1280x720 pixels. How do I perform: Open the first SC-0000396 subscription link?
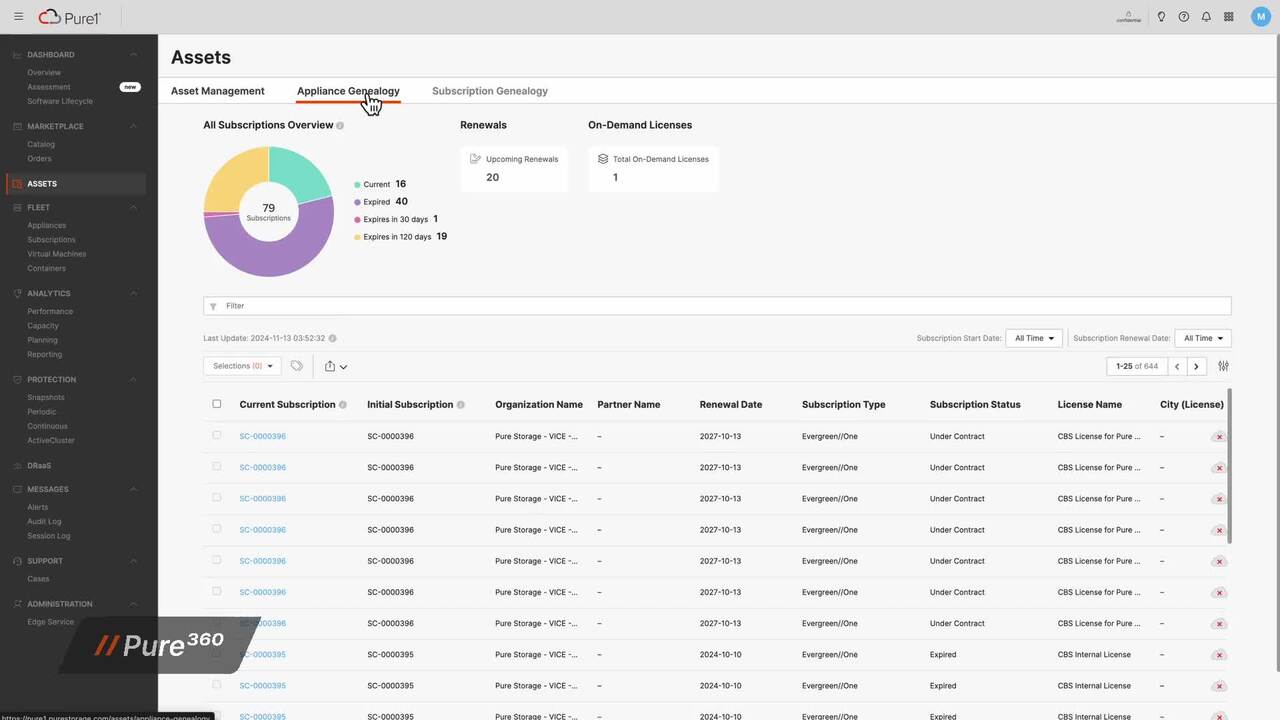262,436
